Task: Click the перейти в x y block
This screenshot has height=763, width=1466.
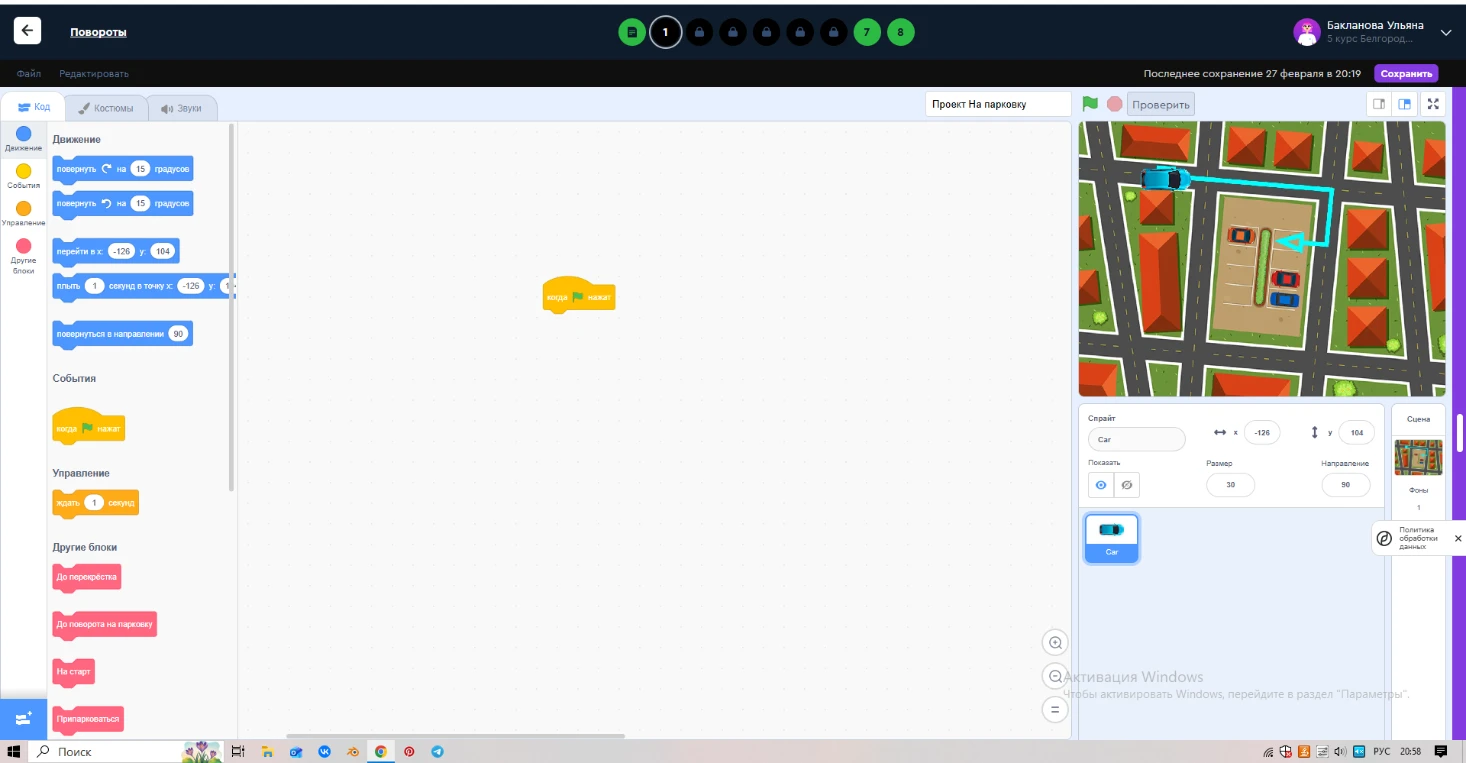Action: point(116,251)
